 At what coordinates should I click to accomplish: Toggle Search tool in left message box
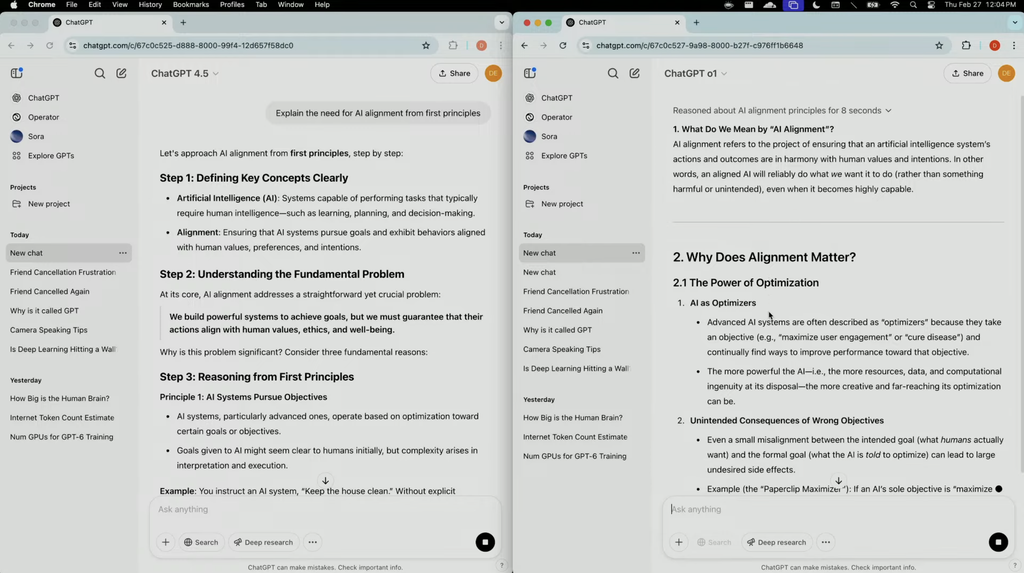pyautogui.click(x=201, y=542)
